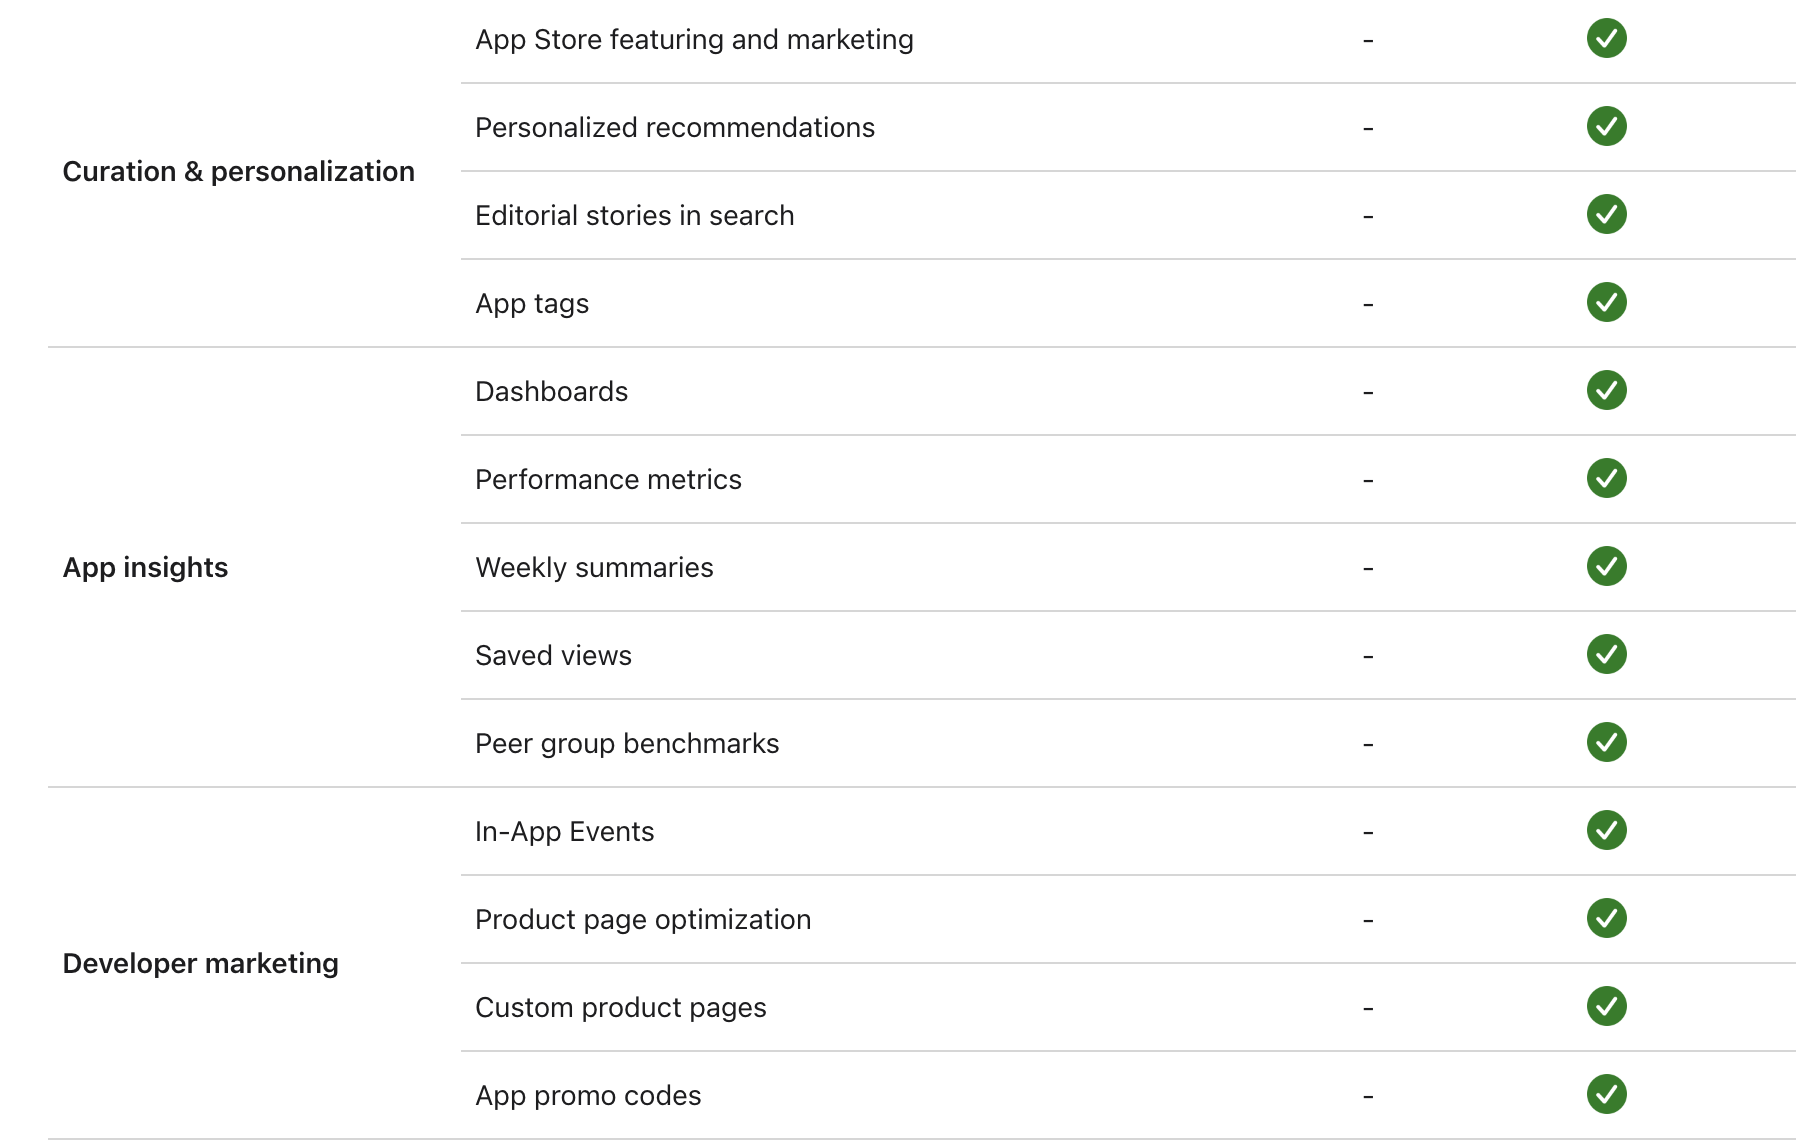The width and height of the screenshot is (1796, 1142).
Task: Select the checkmark icon for Editorial stories in search
Action: [x=1606, y=215]
